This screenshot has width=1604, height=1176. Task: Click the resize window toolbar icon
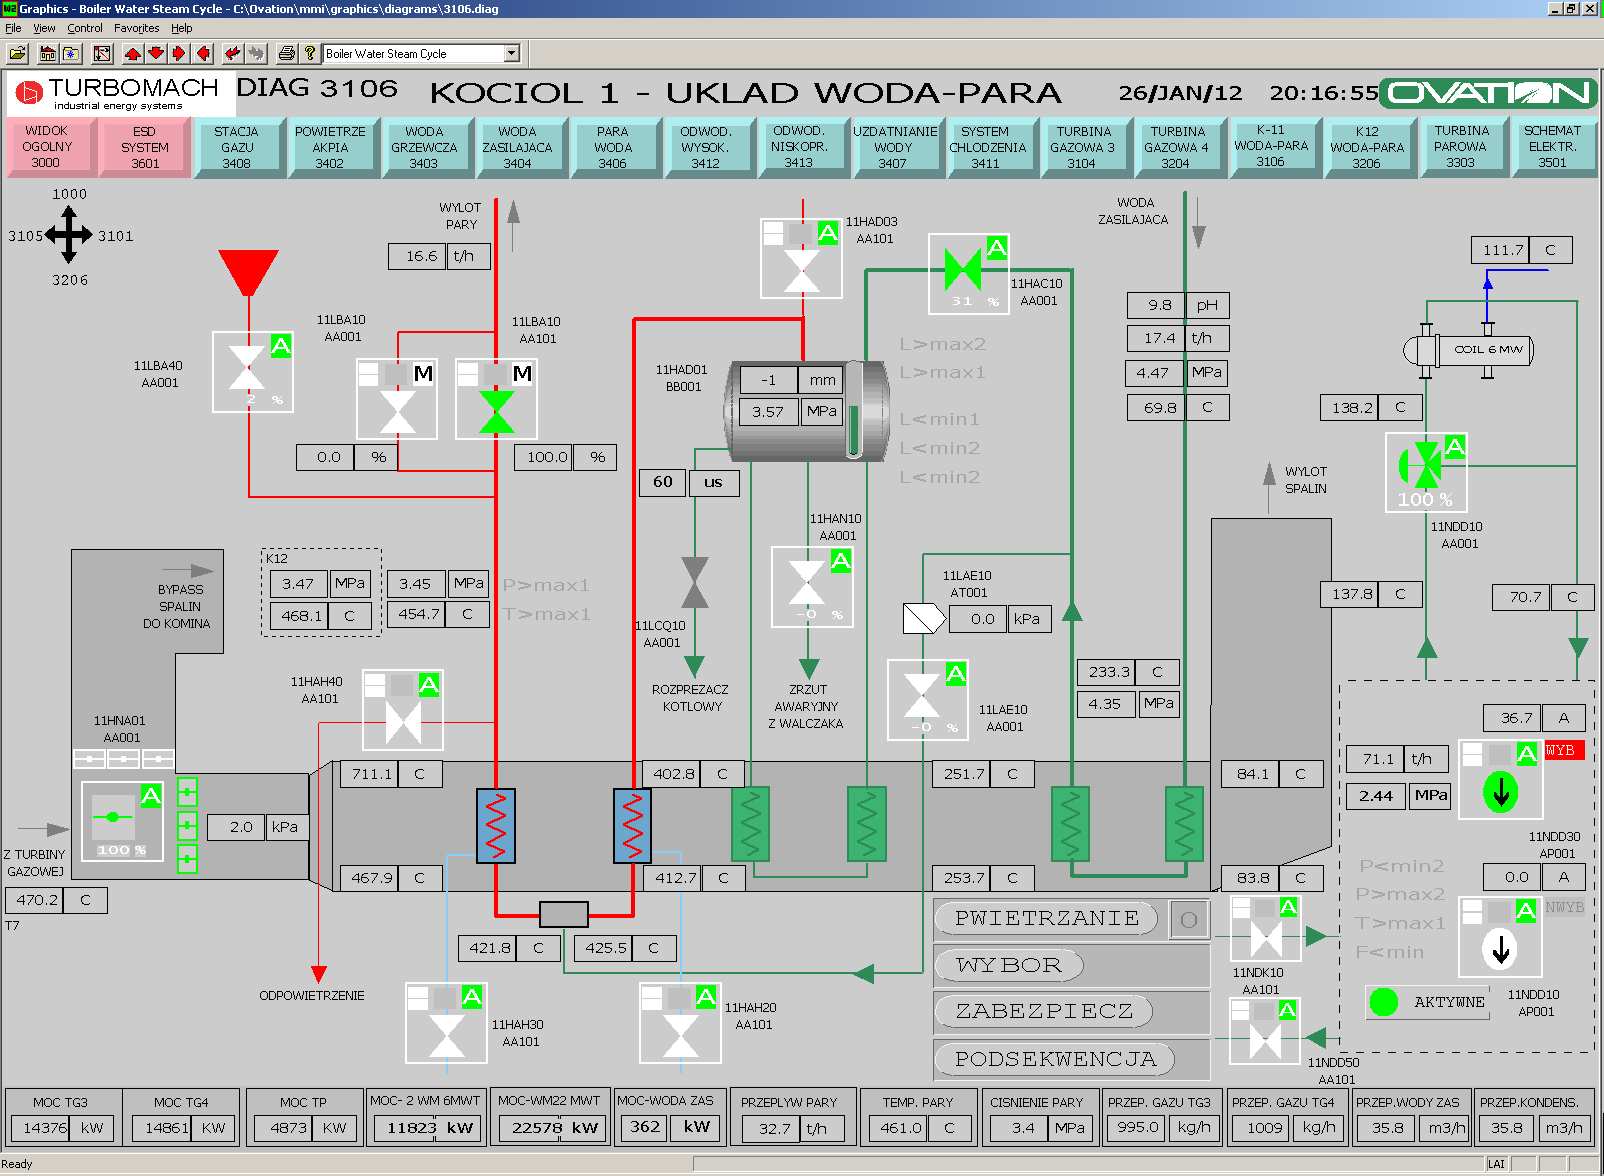click(x=102, y=53)
